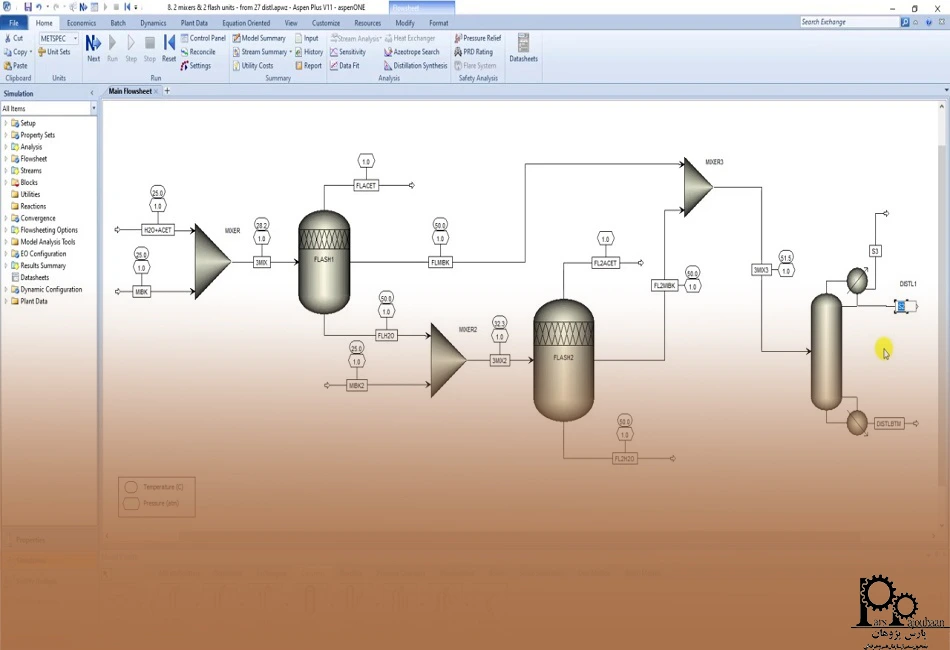Select the MIXER3 block

(x=698, y=187)
